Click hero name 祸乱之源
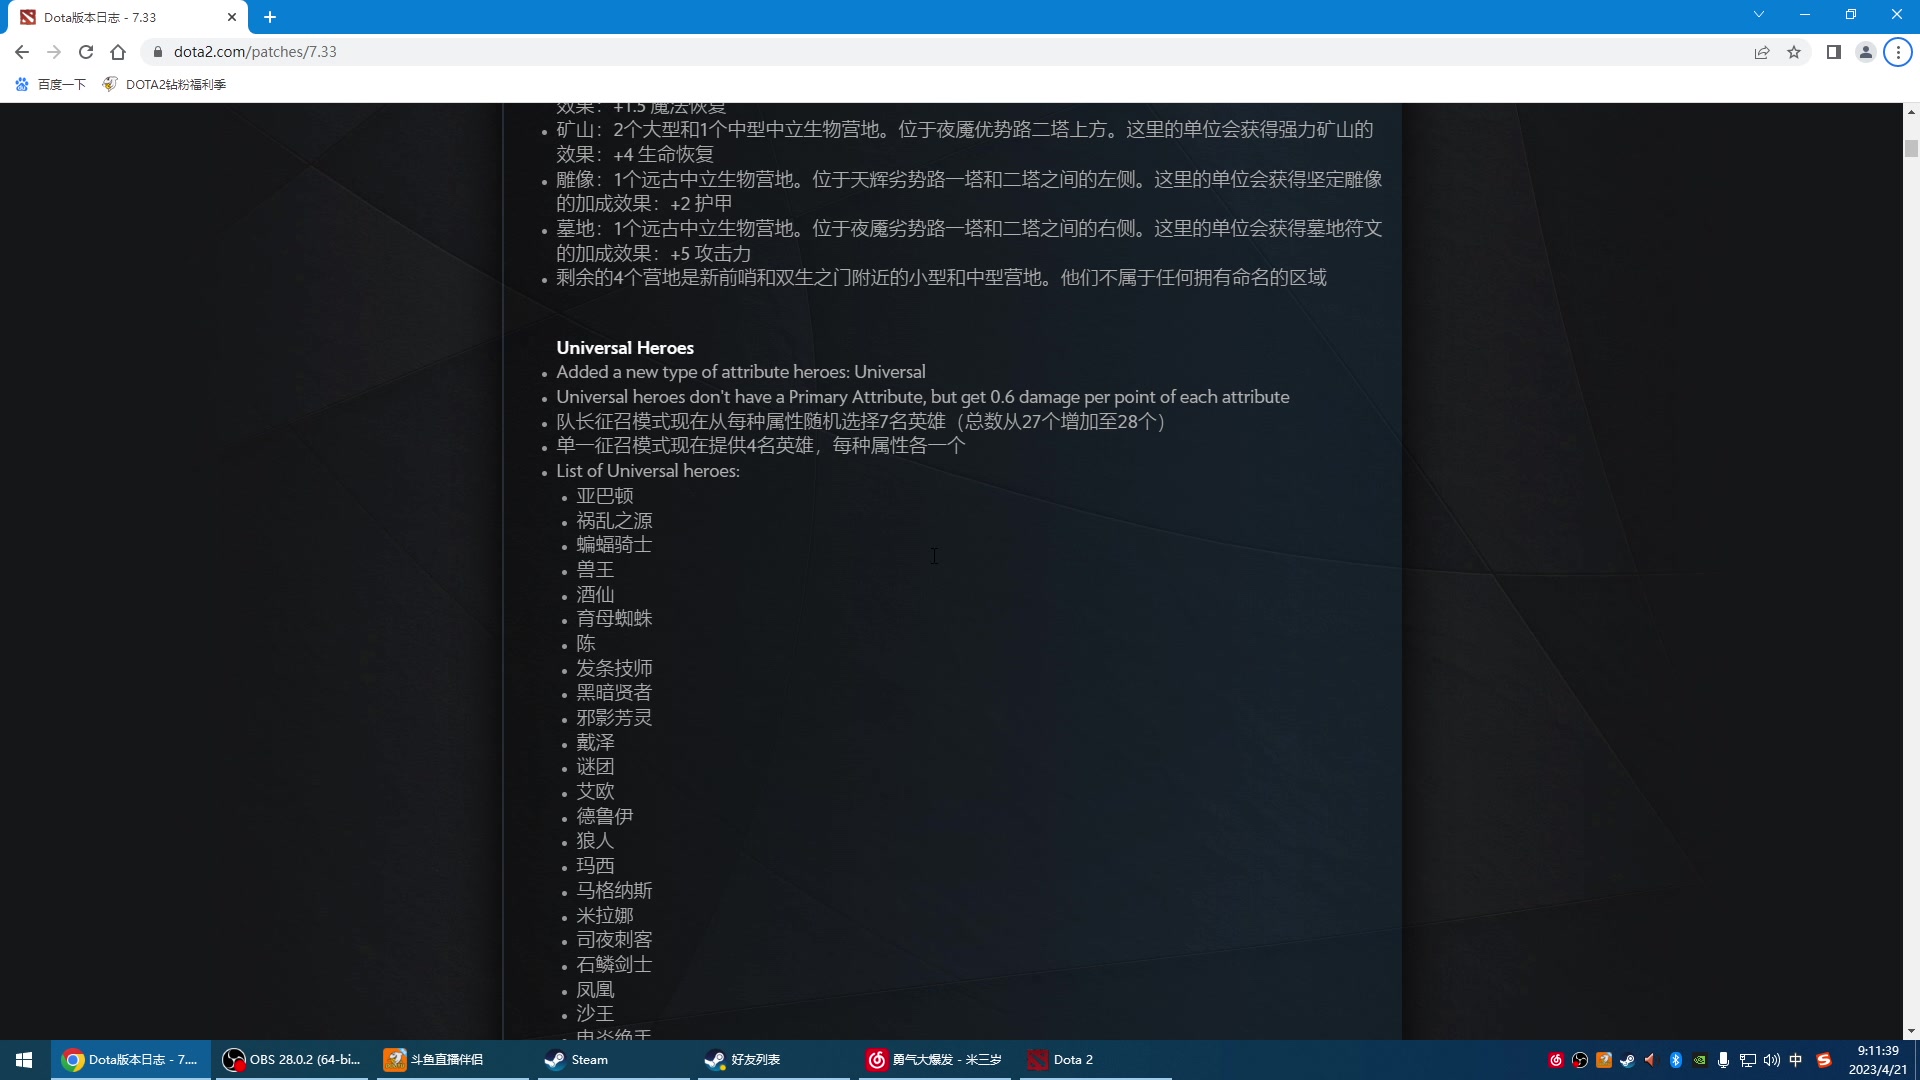Image resolution: width=1920 pixels, height=1080 pixels. [x=614, y=521]
